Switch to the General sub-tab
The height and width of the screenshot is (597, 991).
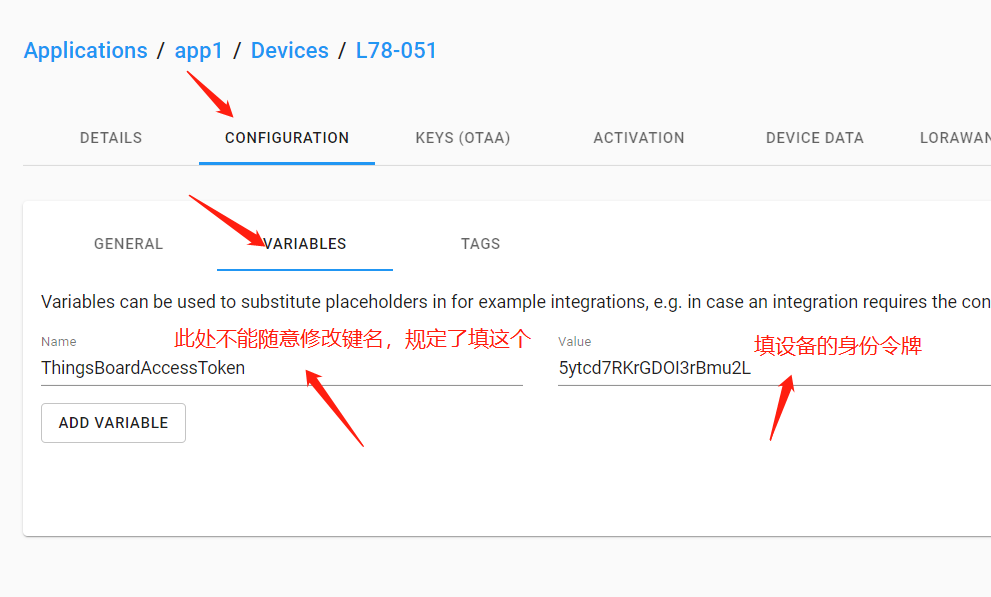tap(128, 244)
